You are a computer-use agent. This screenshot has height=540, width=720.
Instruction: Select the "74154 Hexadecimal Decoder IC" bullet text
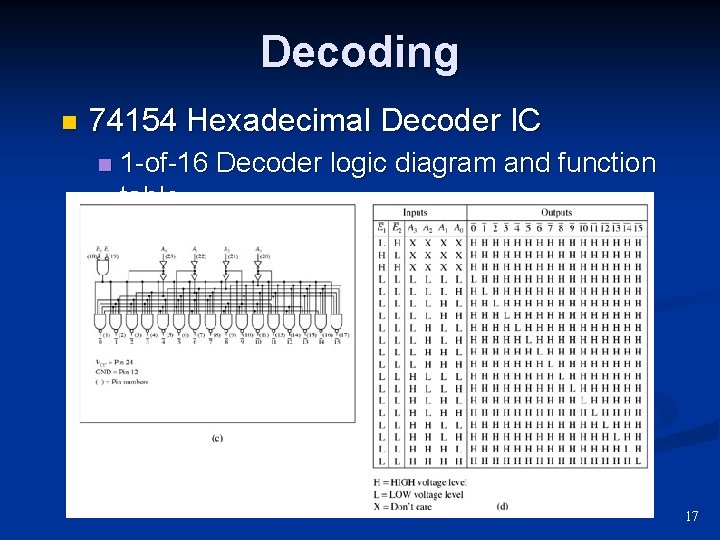click(x=315, y=120)
